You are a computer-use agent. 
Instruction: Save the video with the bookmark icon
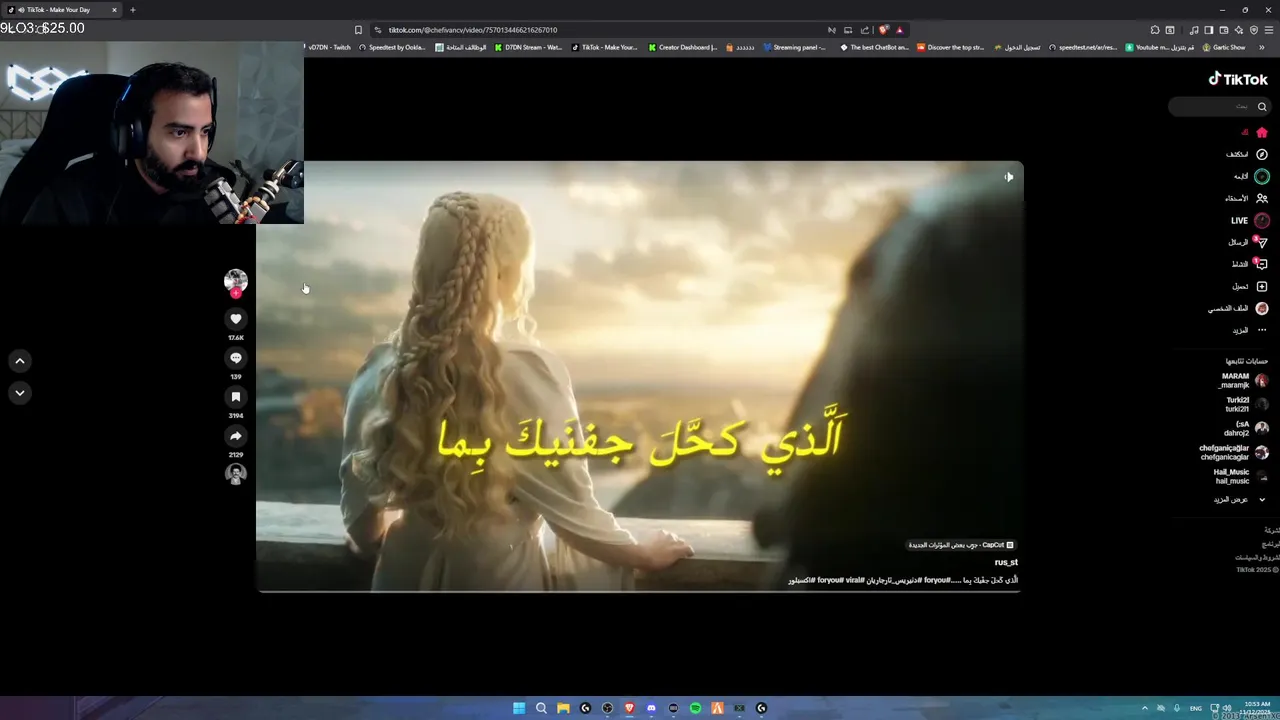pos(236,397)
